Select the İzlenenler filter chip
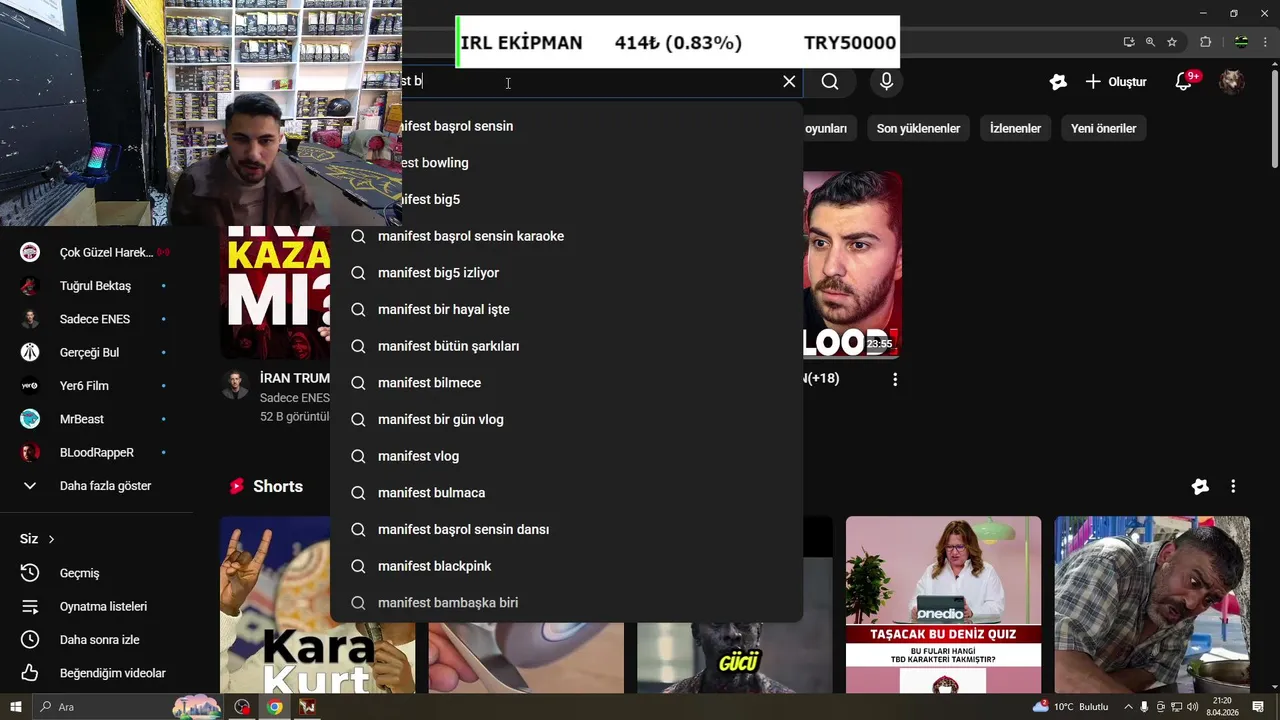The width and height of the screenshot is (1280, 720). click(x=1015, y=128)
